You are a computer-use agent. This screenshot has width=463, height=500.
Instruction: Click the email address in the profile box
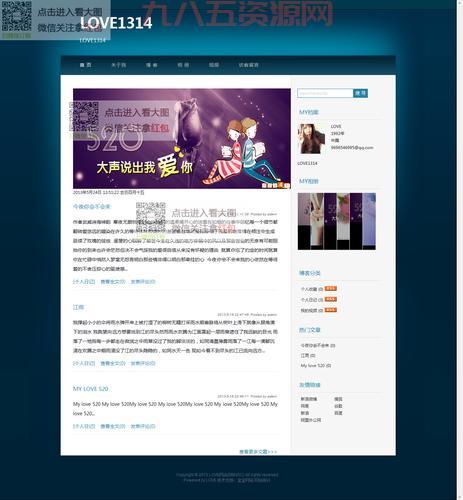click(x=352, y=147)
